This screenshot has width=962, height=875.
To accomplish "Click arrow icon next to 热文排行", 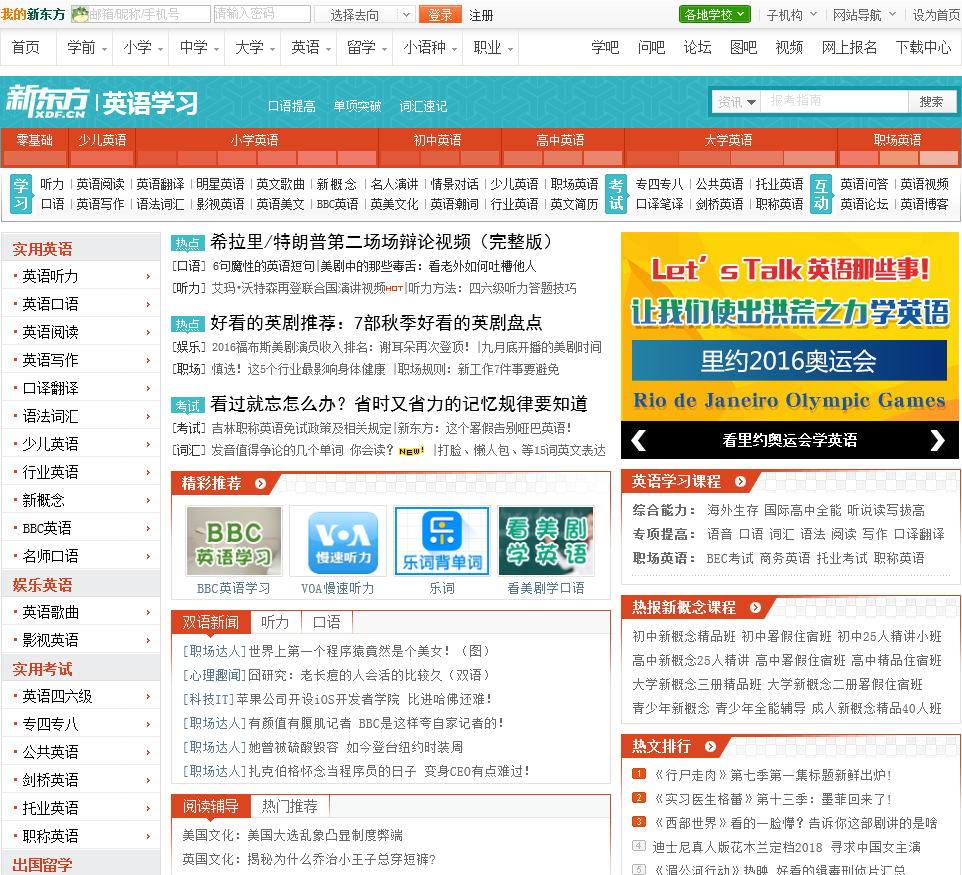I will tap(710, 747).
